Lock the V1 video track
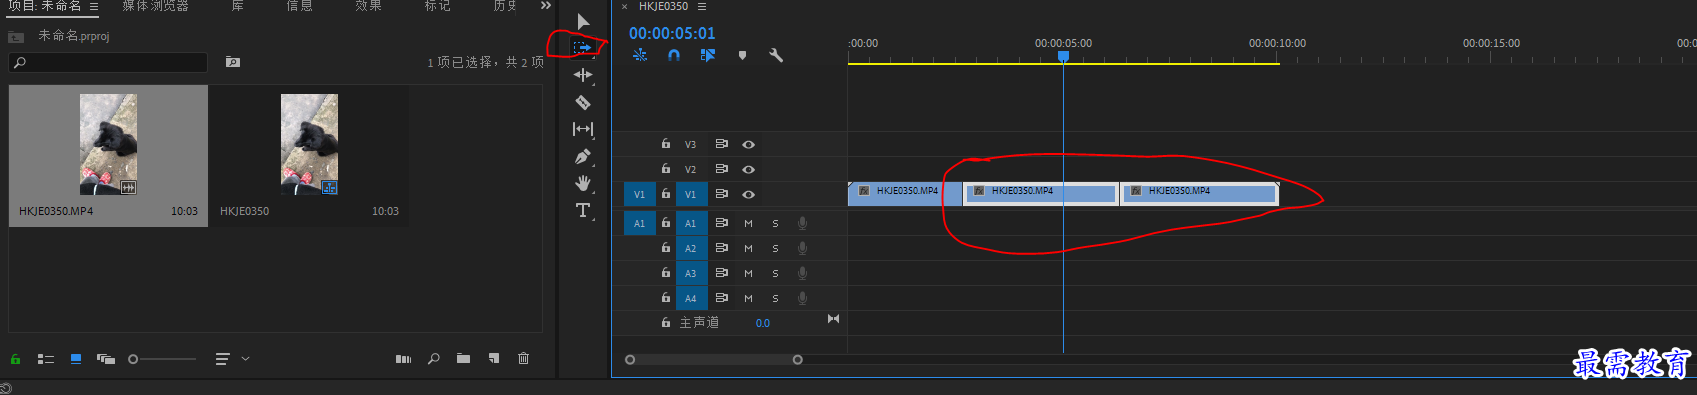The width and height of the screenshot is (1697, 395). coord(666,194)
